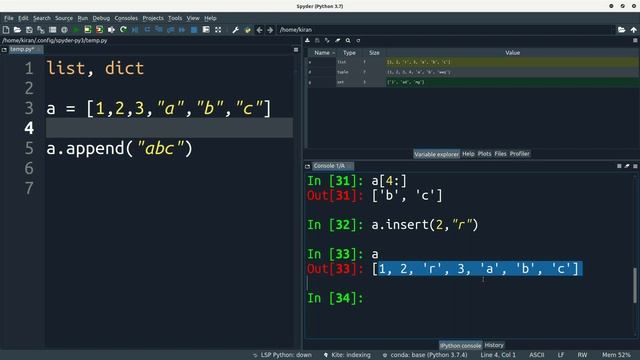Viewport: 640px width, 360px height.
Task: Sort variables by the Type column
Action: [349, 53]
